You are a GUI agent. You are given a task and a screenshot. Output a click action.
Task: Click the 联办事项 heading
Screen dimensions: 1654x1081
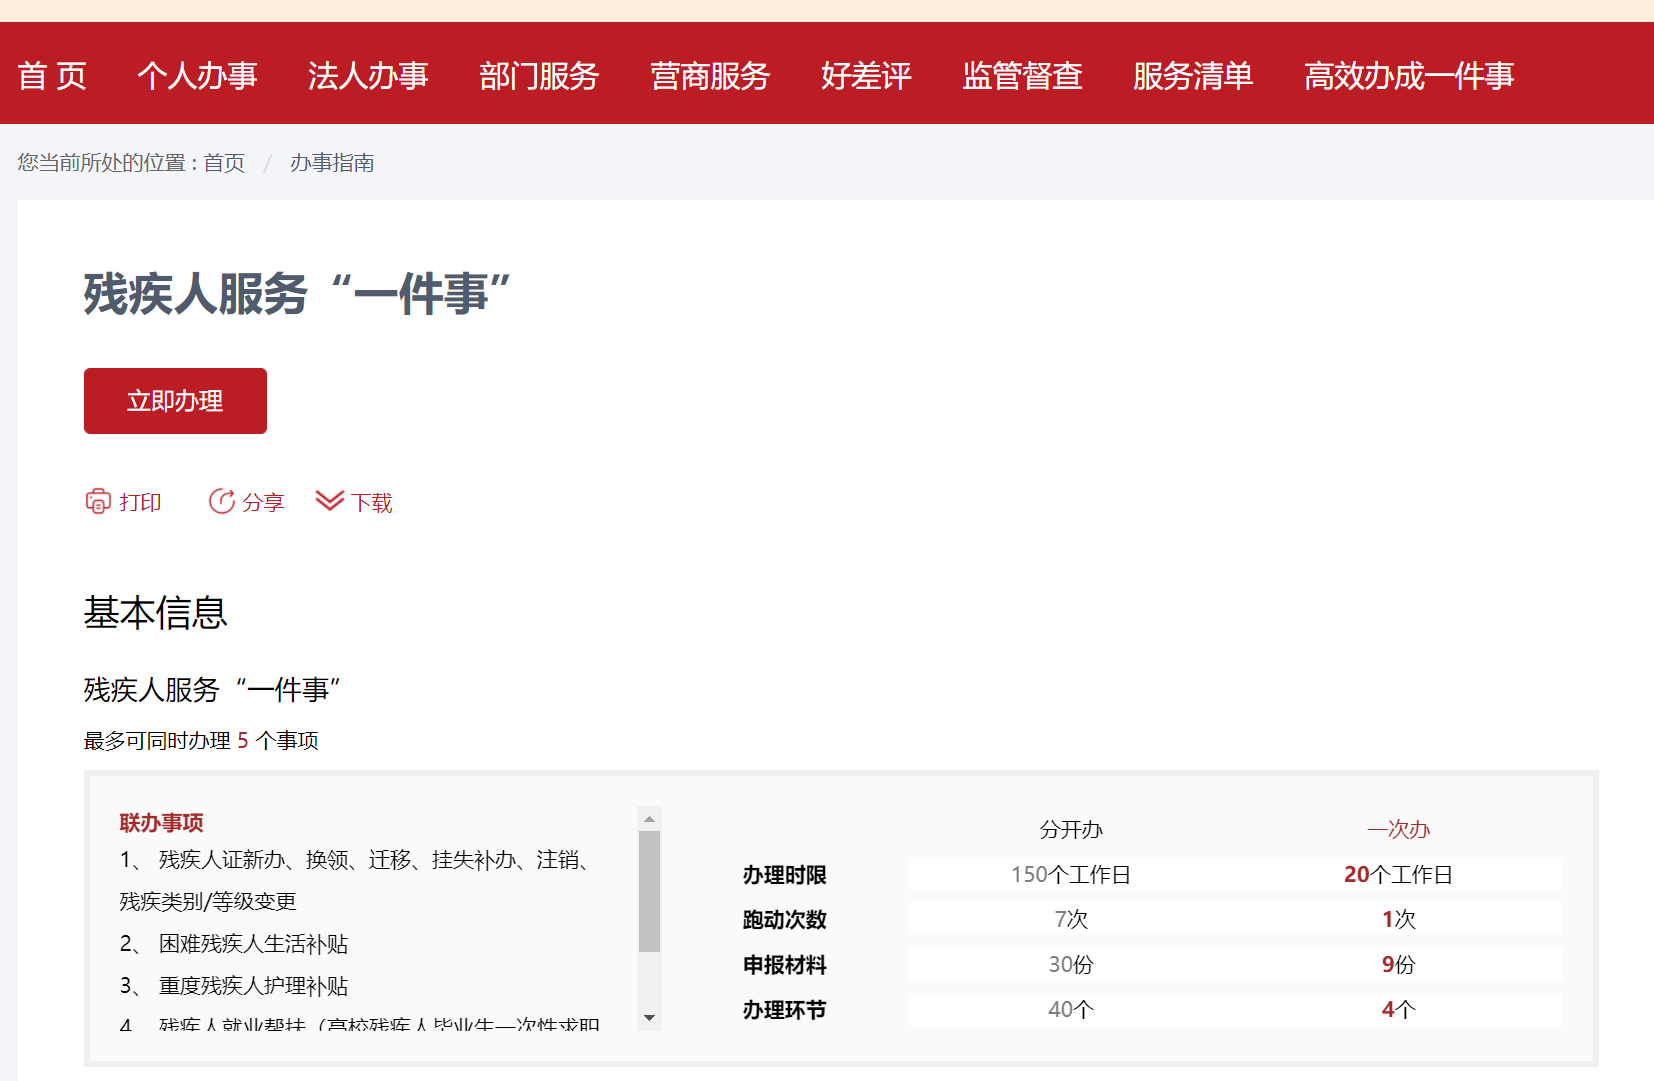(161, 823)
